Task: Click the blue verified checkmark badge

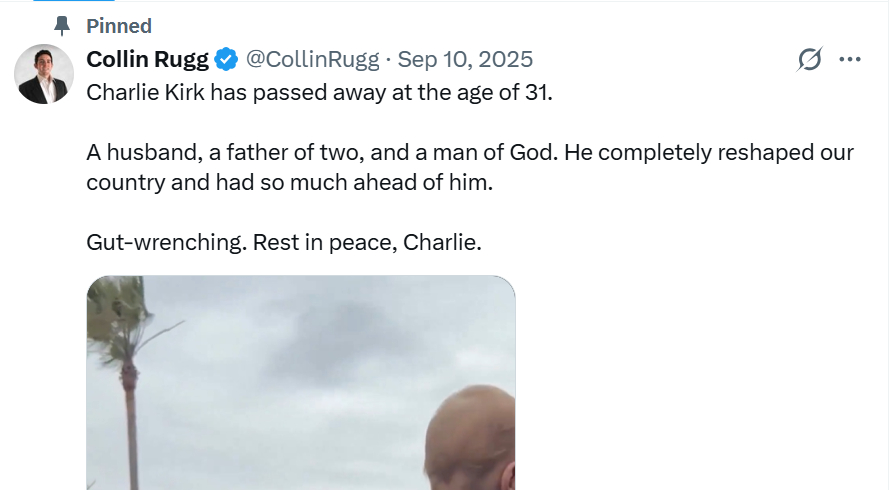Action: coord(227,60)
